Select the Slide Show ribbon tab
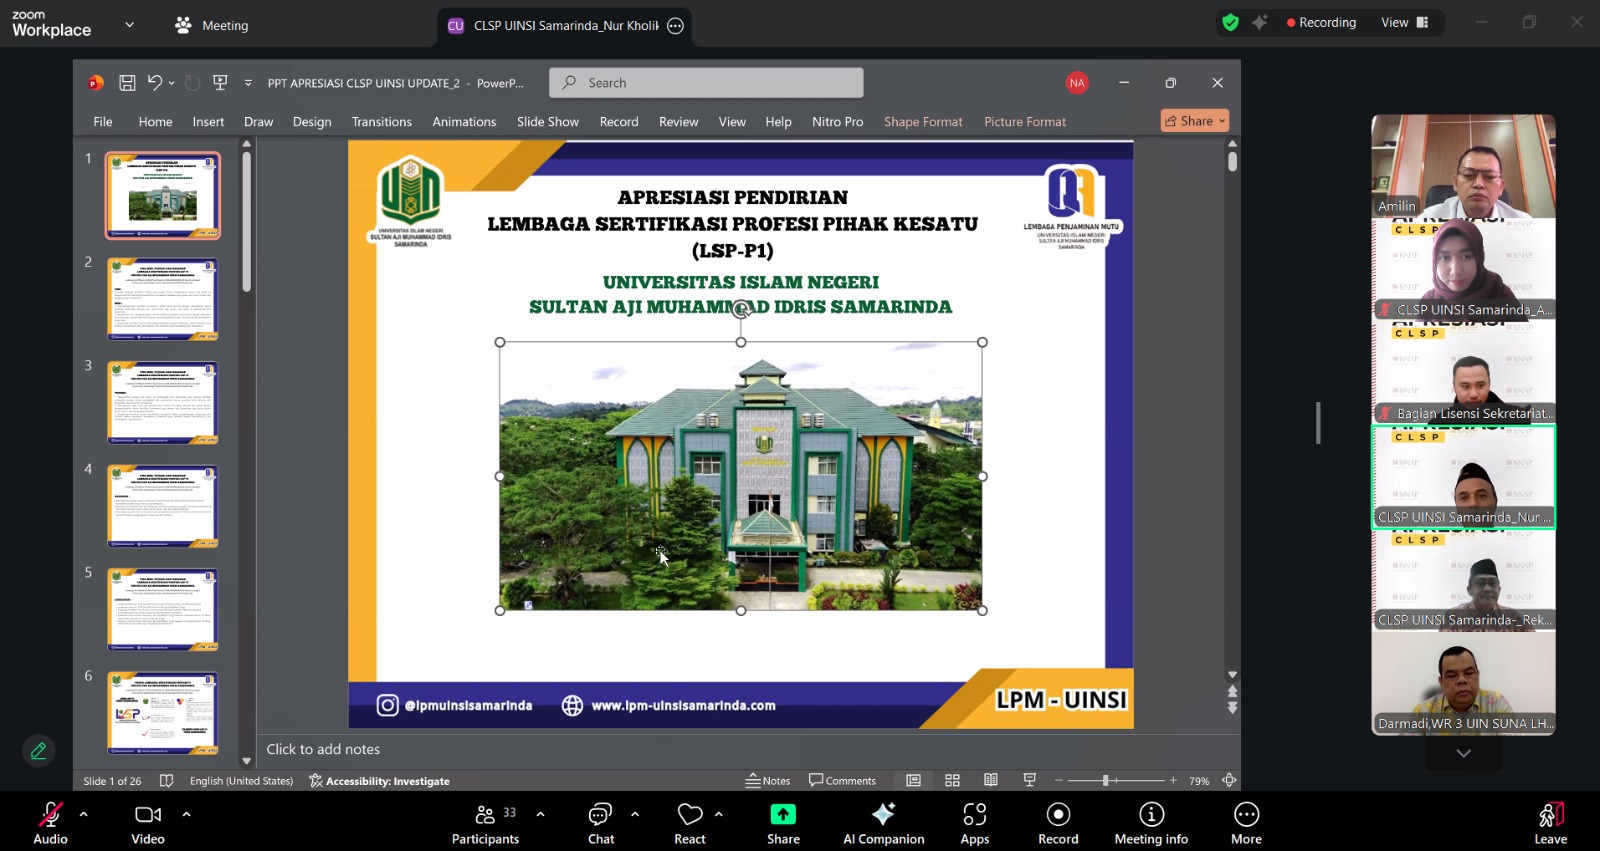 (x=547, y=122)
